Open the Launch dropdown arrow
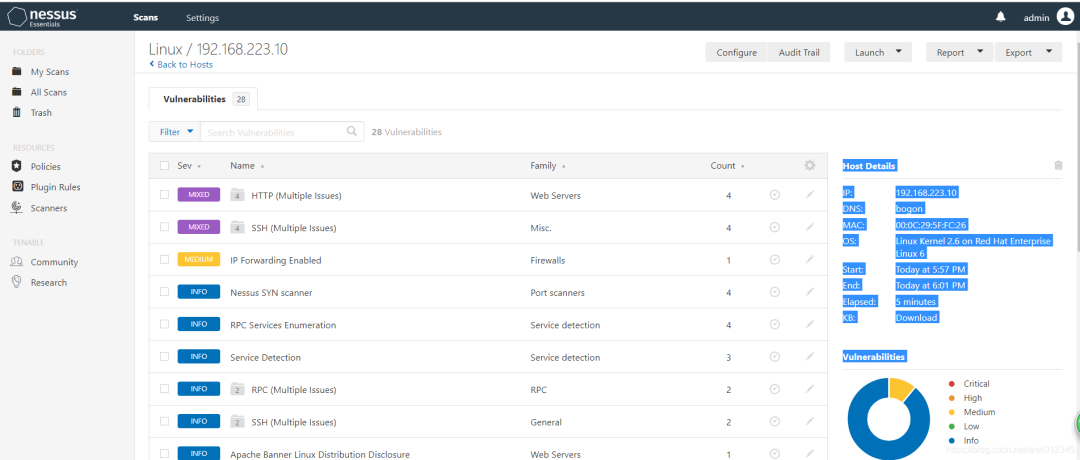This screenshot has width=1080, height=460. point(898,52)
